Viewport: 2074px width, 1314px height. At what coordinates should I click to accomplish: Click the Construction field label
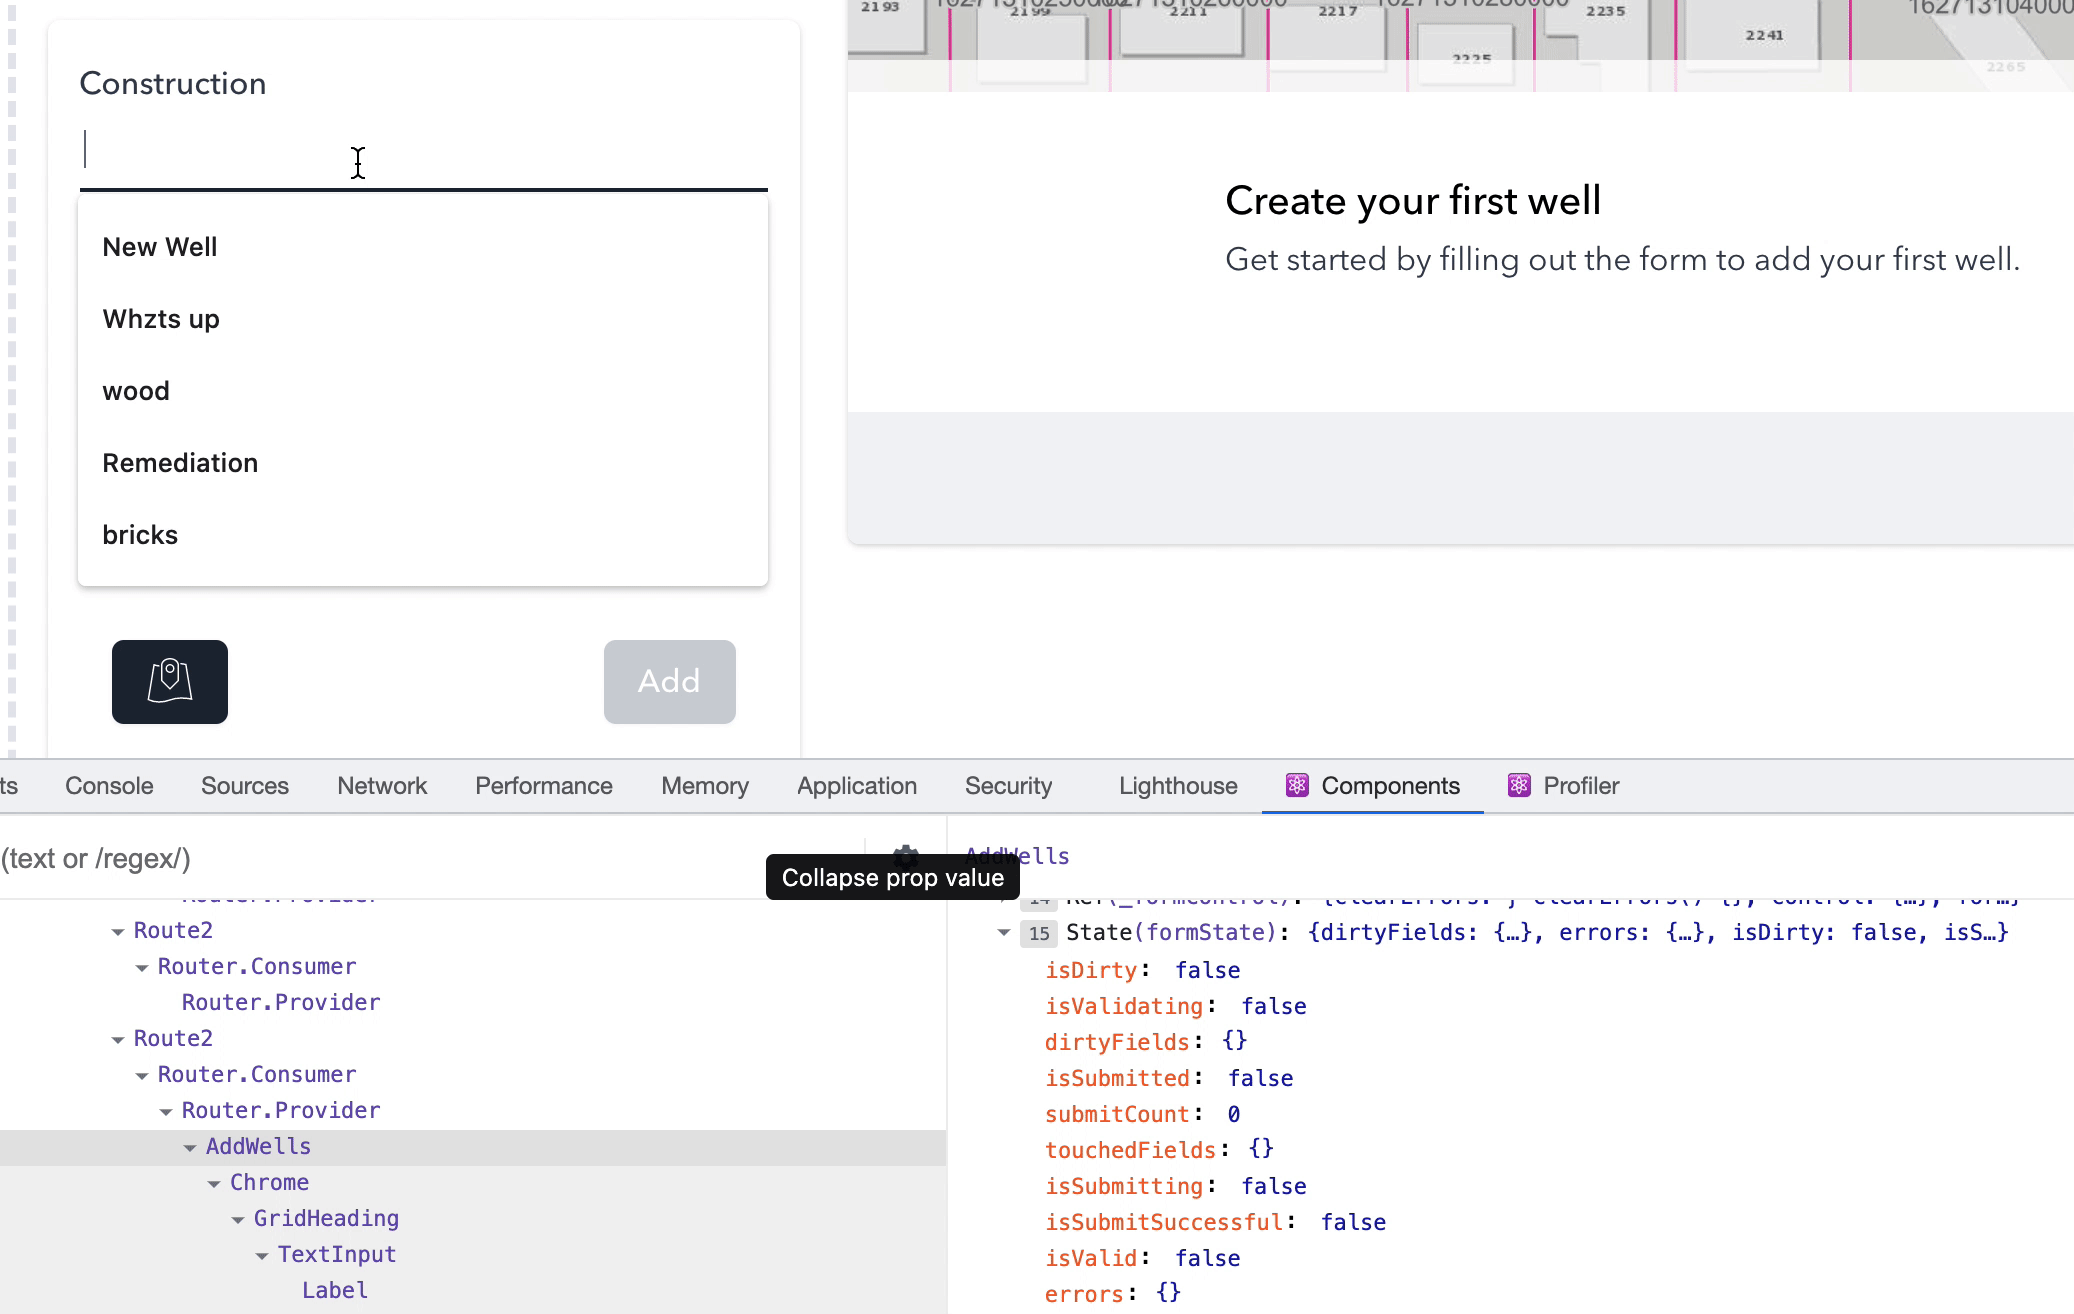(x=173, y=83)
